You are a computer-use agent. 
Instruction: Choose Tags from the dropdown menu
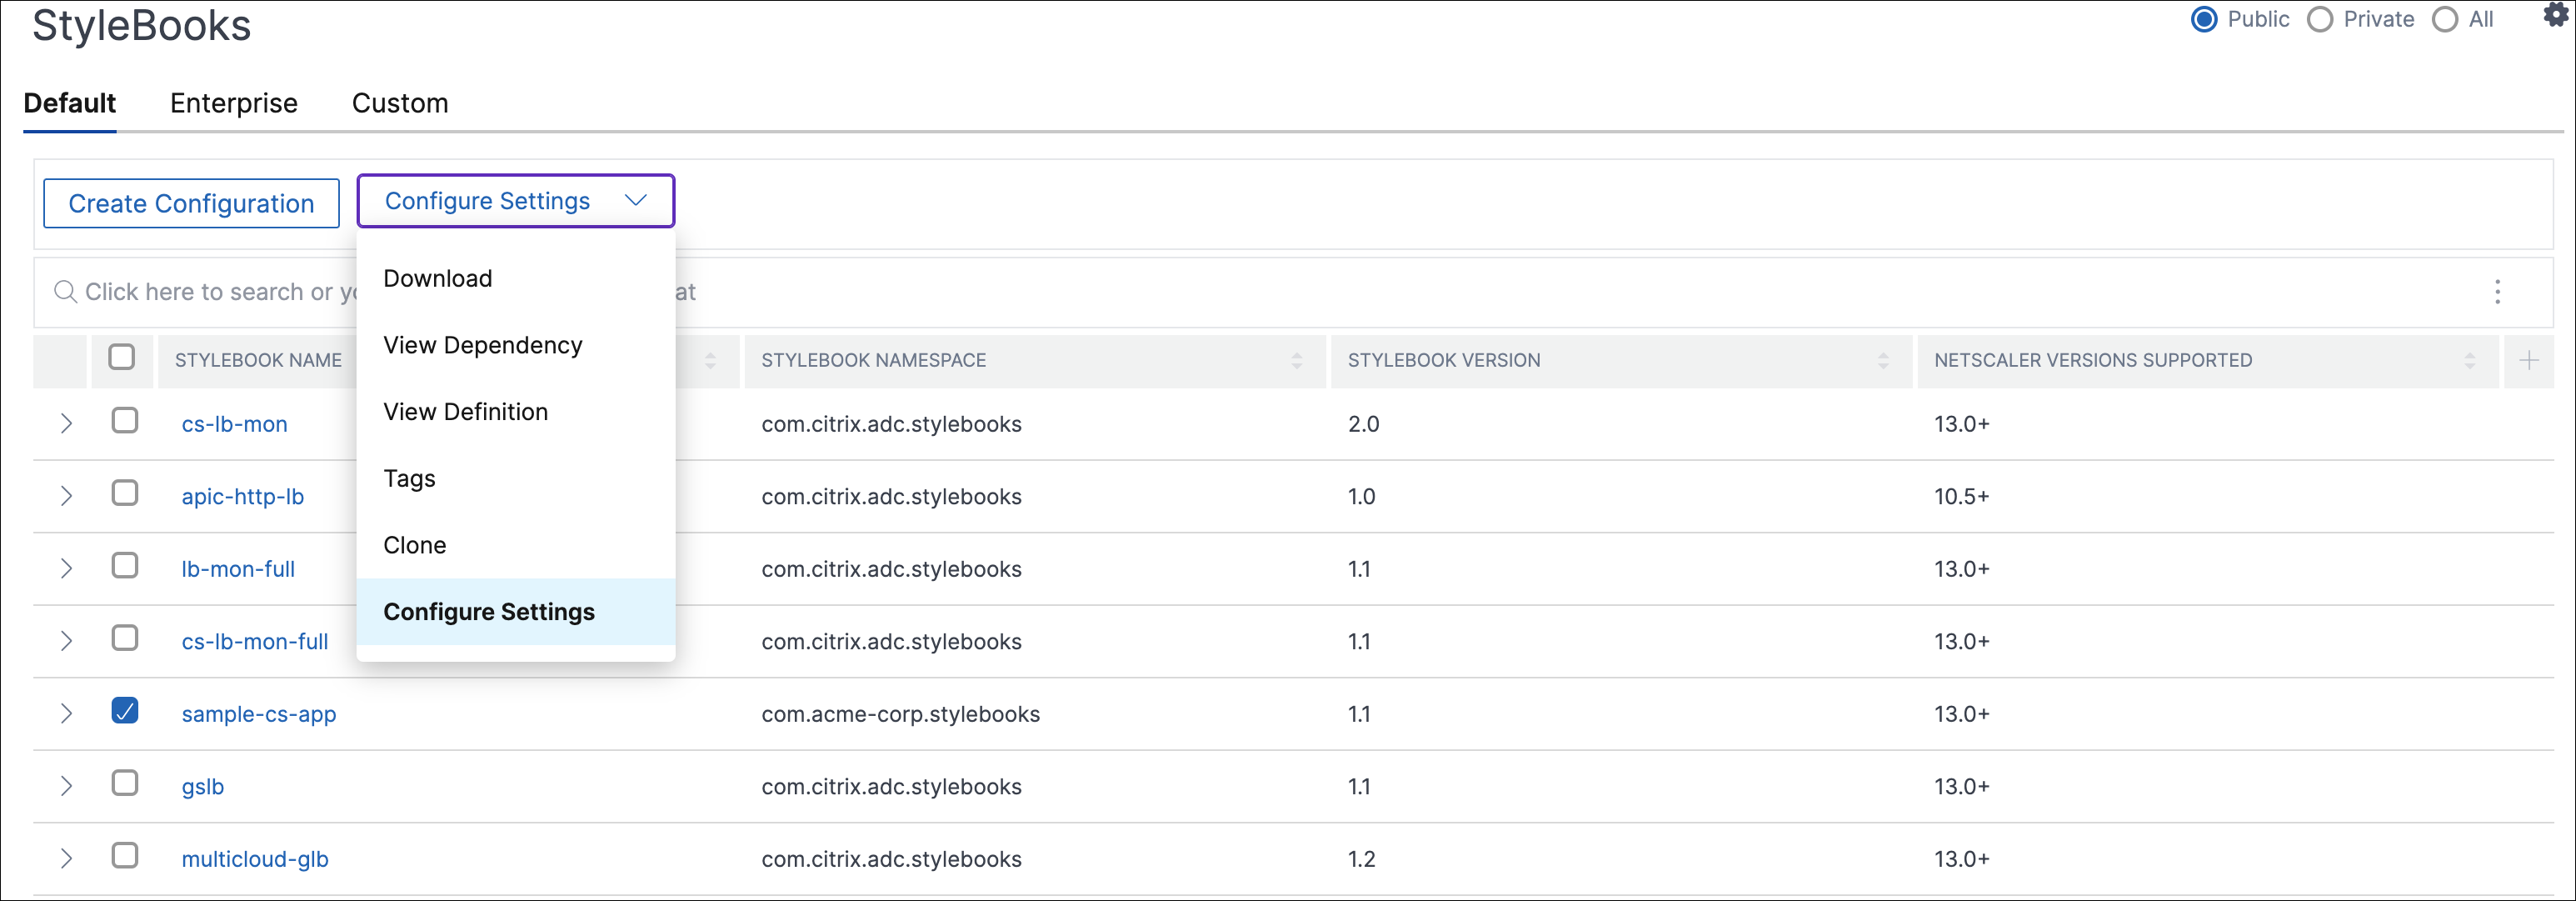516,478
